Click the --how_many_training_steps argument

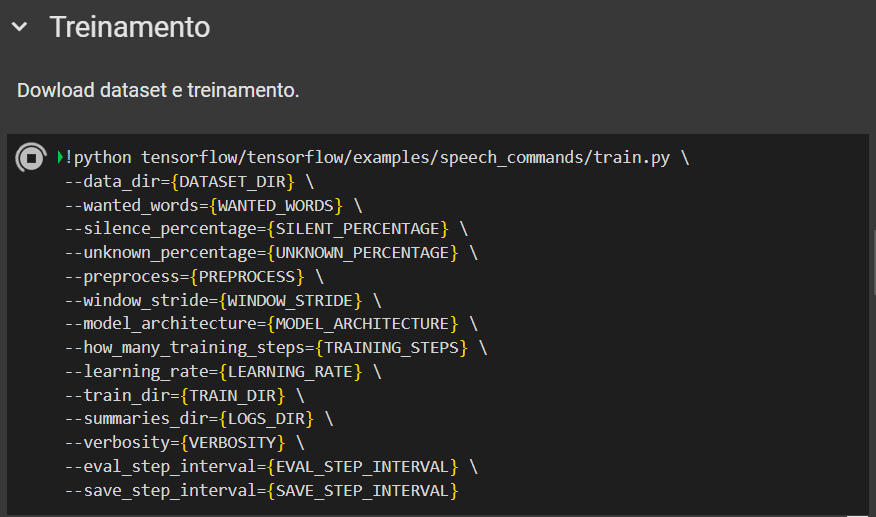189,348
